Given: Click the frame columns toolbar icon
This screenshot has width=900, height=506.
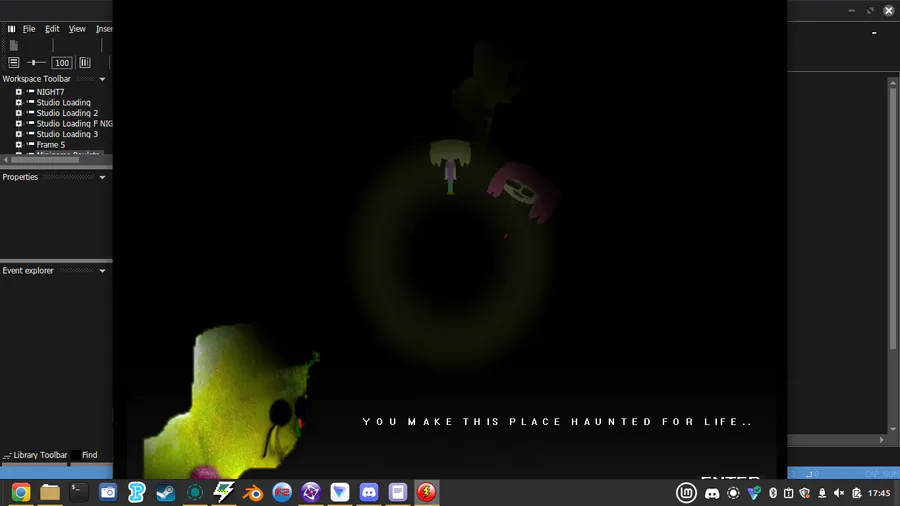Looking at the screenshot, I should [x=85, y=62].
